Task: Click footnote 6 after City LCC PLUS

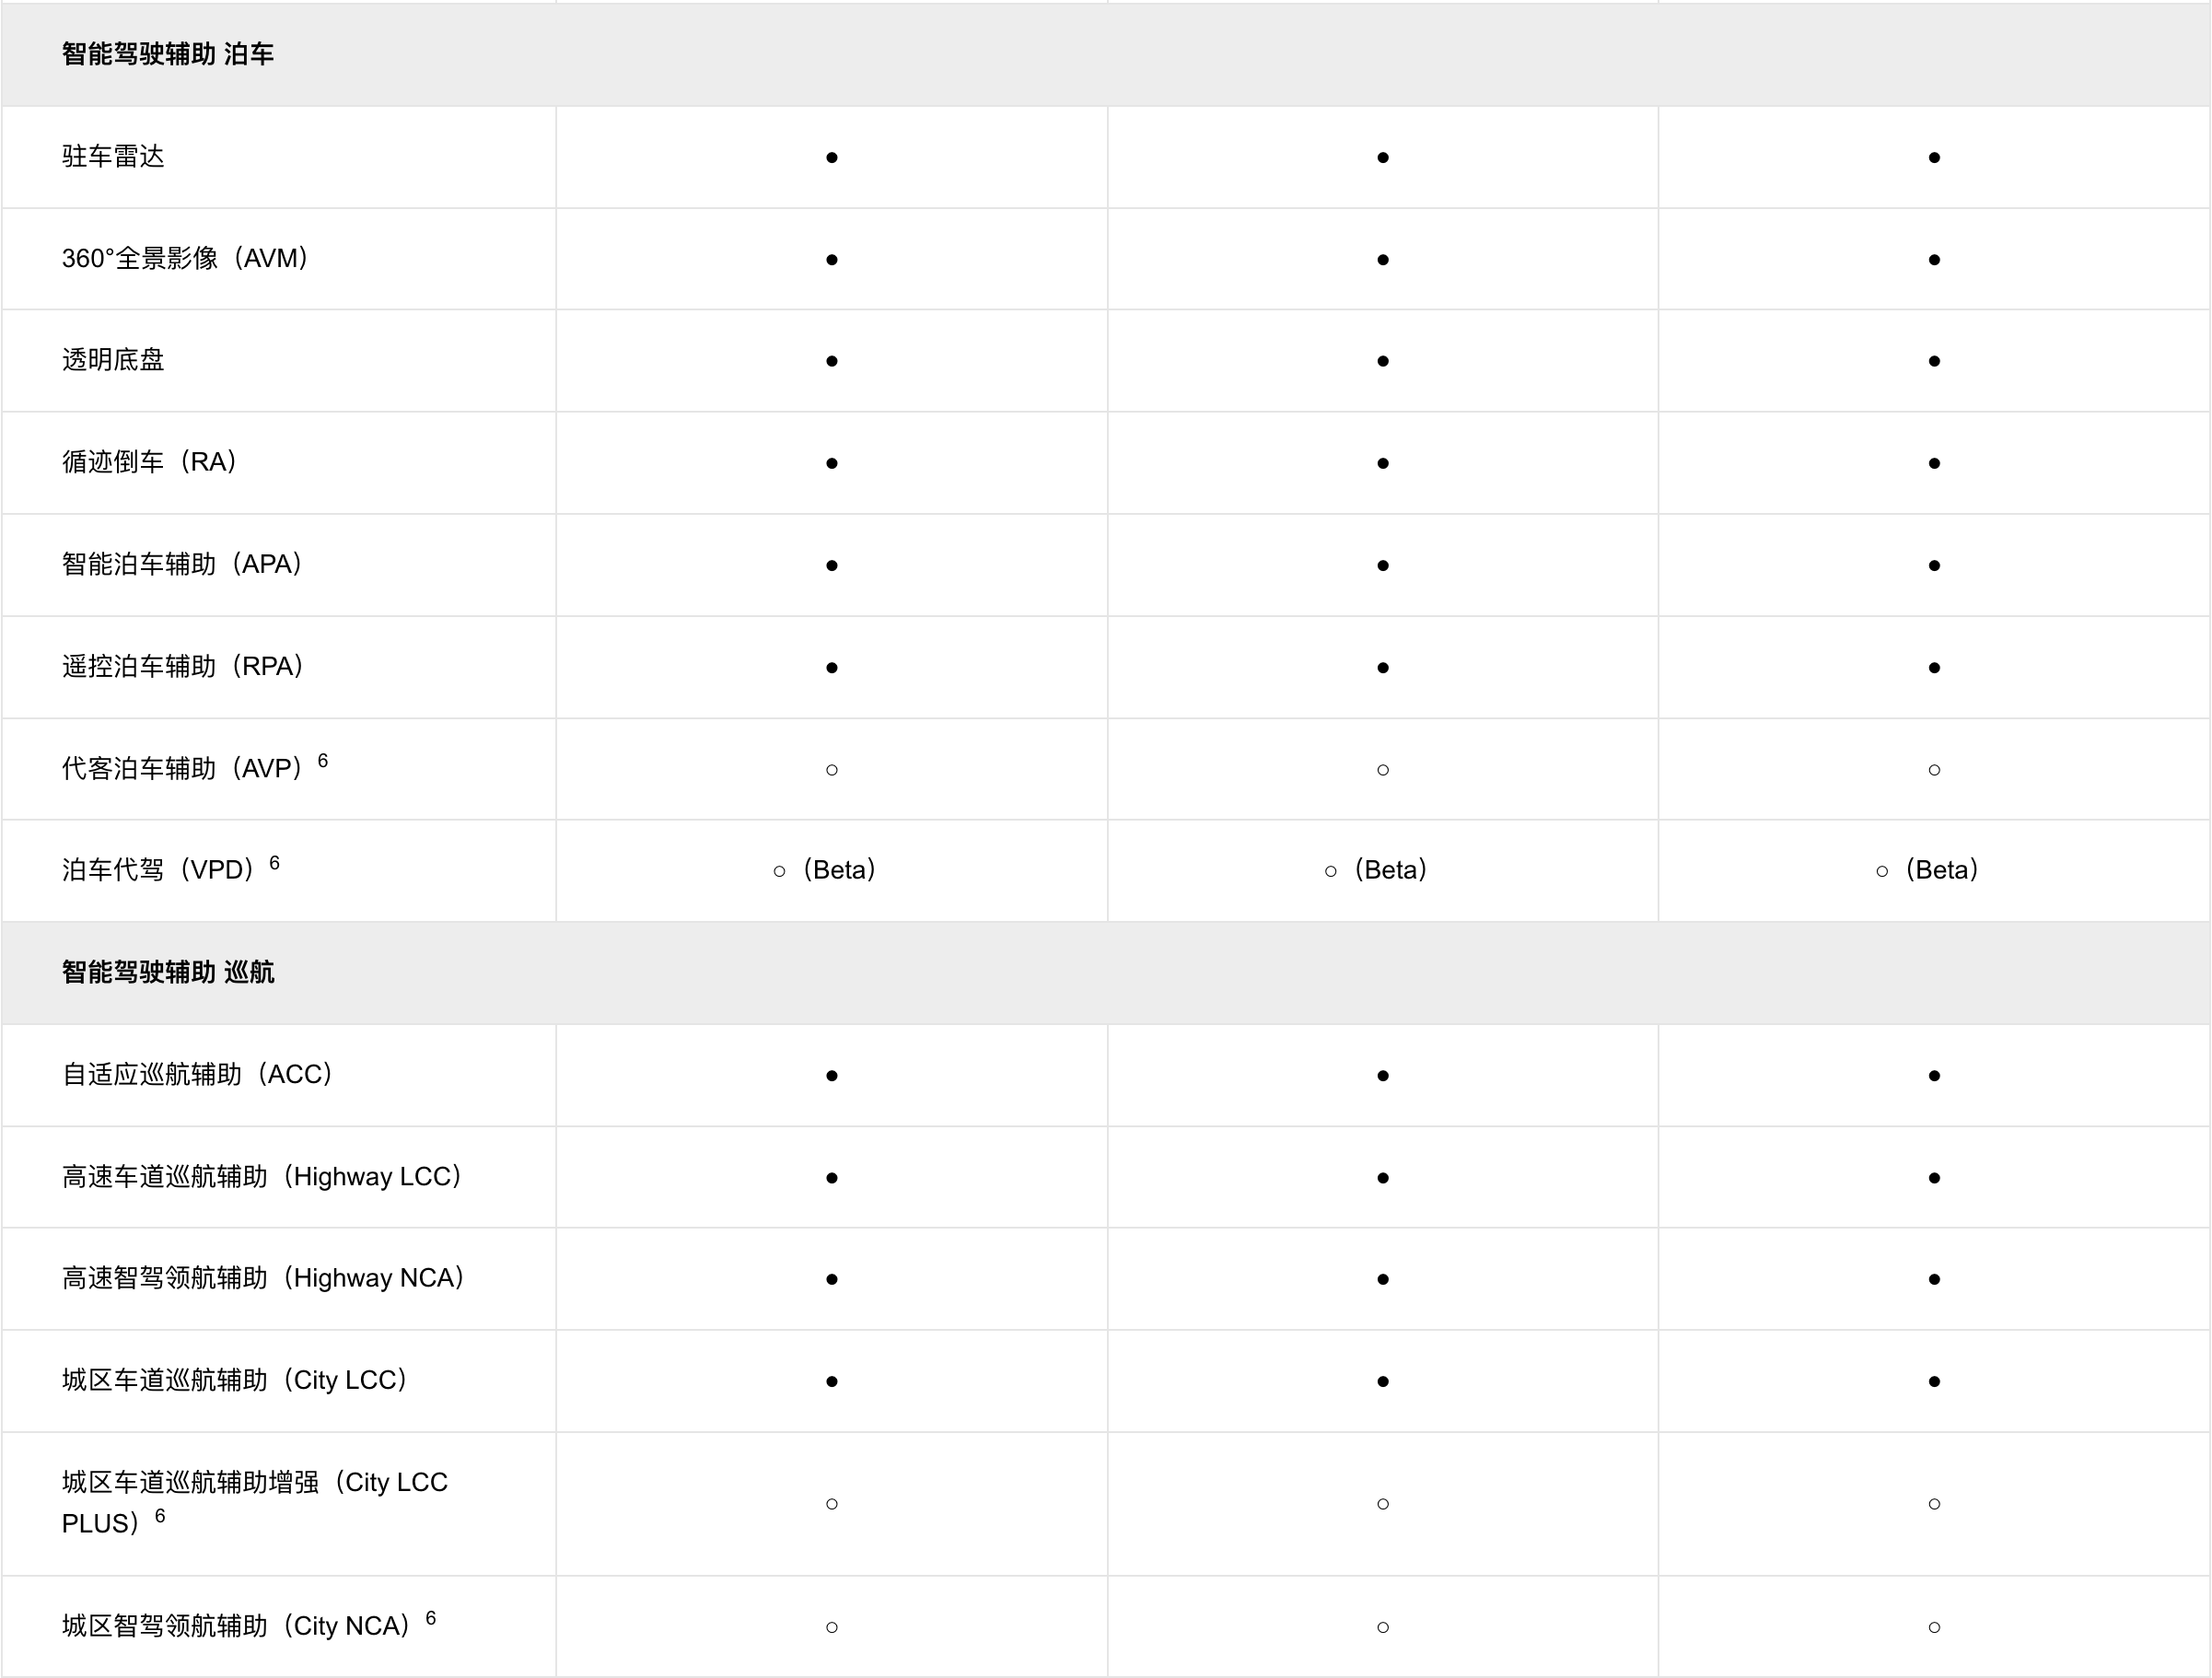Action: [160, 1516]
